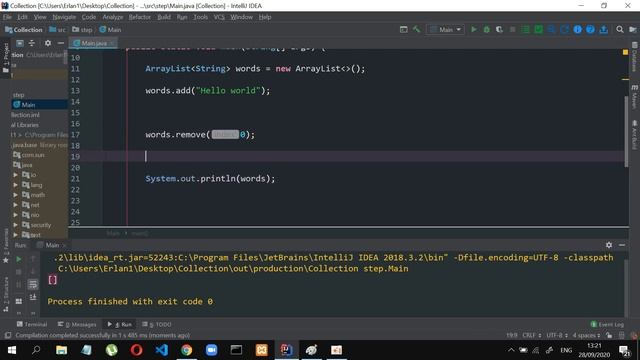
Task: Open the Navigate menu
Action: pos(64,17)
